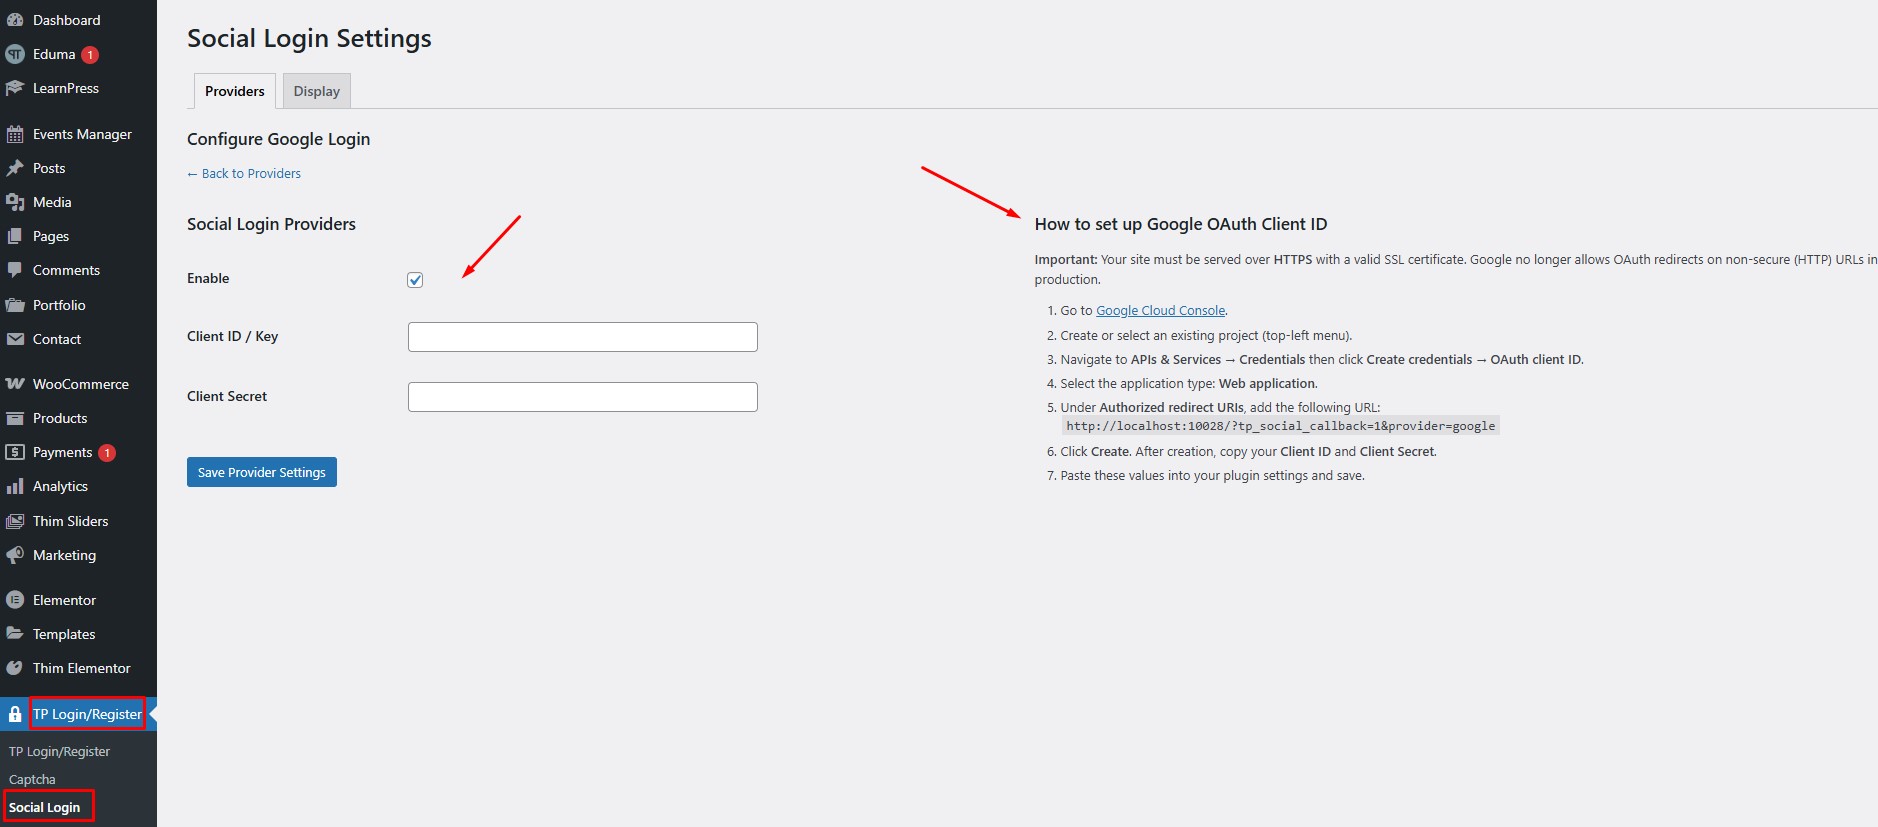The height and width of the screenshot is (827, 1878).
Task: Switch to the Display tab
Action: (x=316, y=91)
